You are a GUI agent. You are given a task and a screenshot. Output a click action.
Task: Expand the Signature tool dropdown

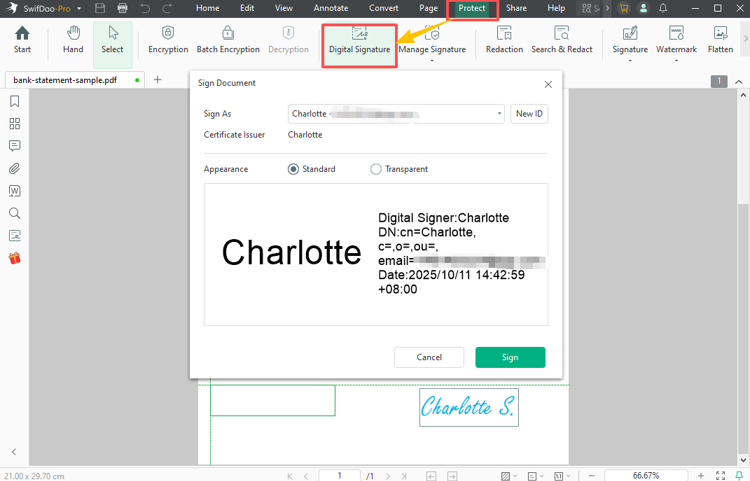click(630, 61)
